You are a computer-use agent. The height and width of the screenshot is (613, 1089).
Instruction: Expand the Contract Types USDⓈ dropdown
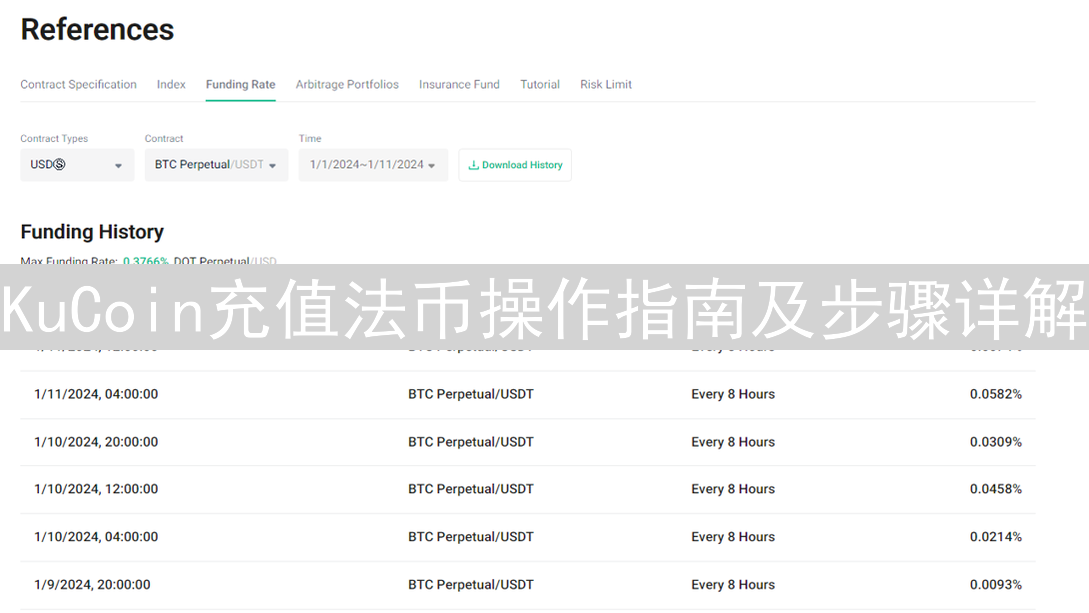click(x=77, y=165)
